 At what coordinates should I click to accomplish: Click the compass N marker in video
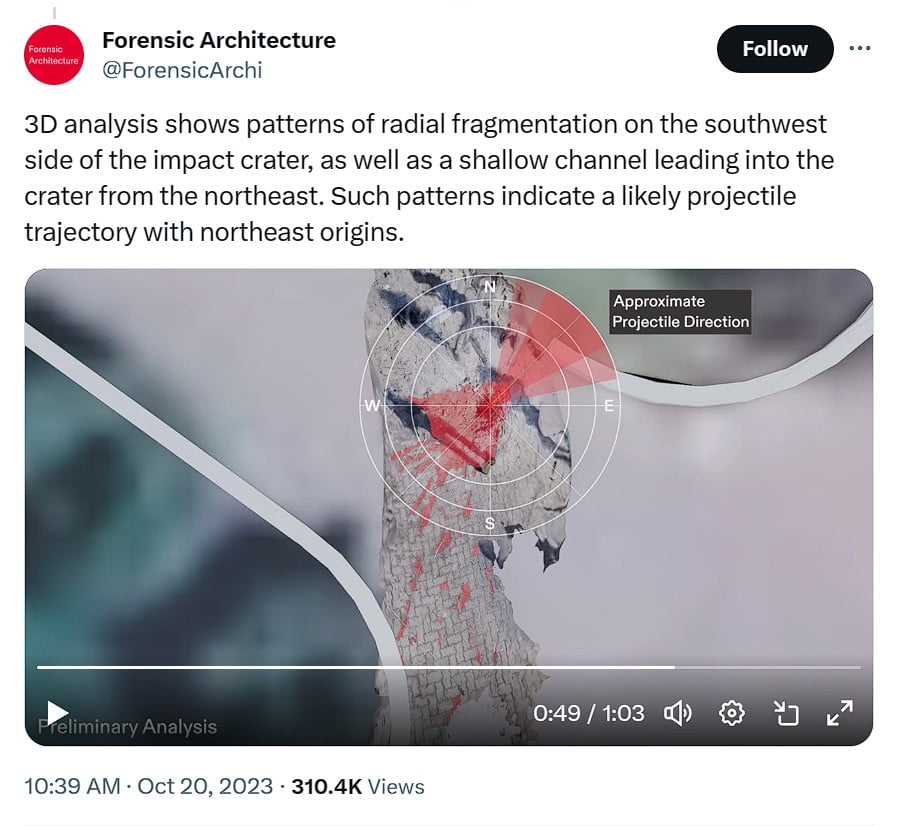(x=490, y=286)
